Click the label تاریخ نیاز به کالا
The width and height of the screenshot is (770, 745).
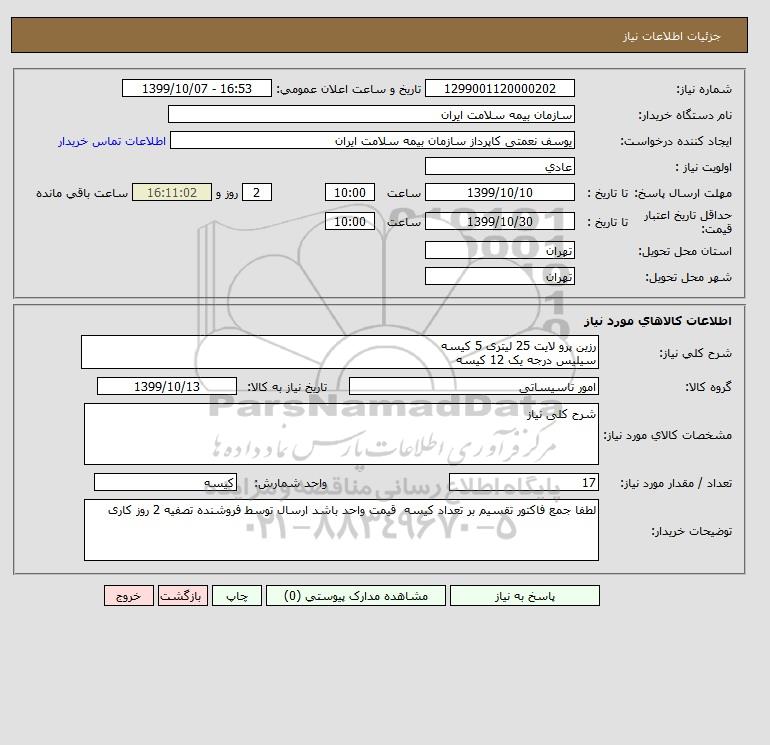point(287,387)
